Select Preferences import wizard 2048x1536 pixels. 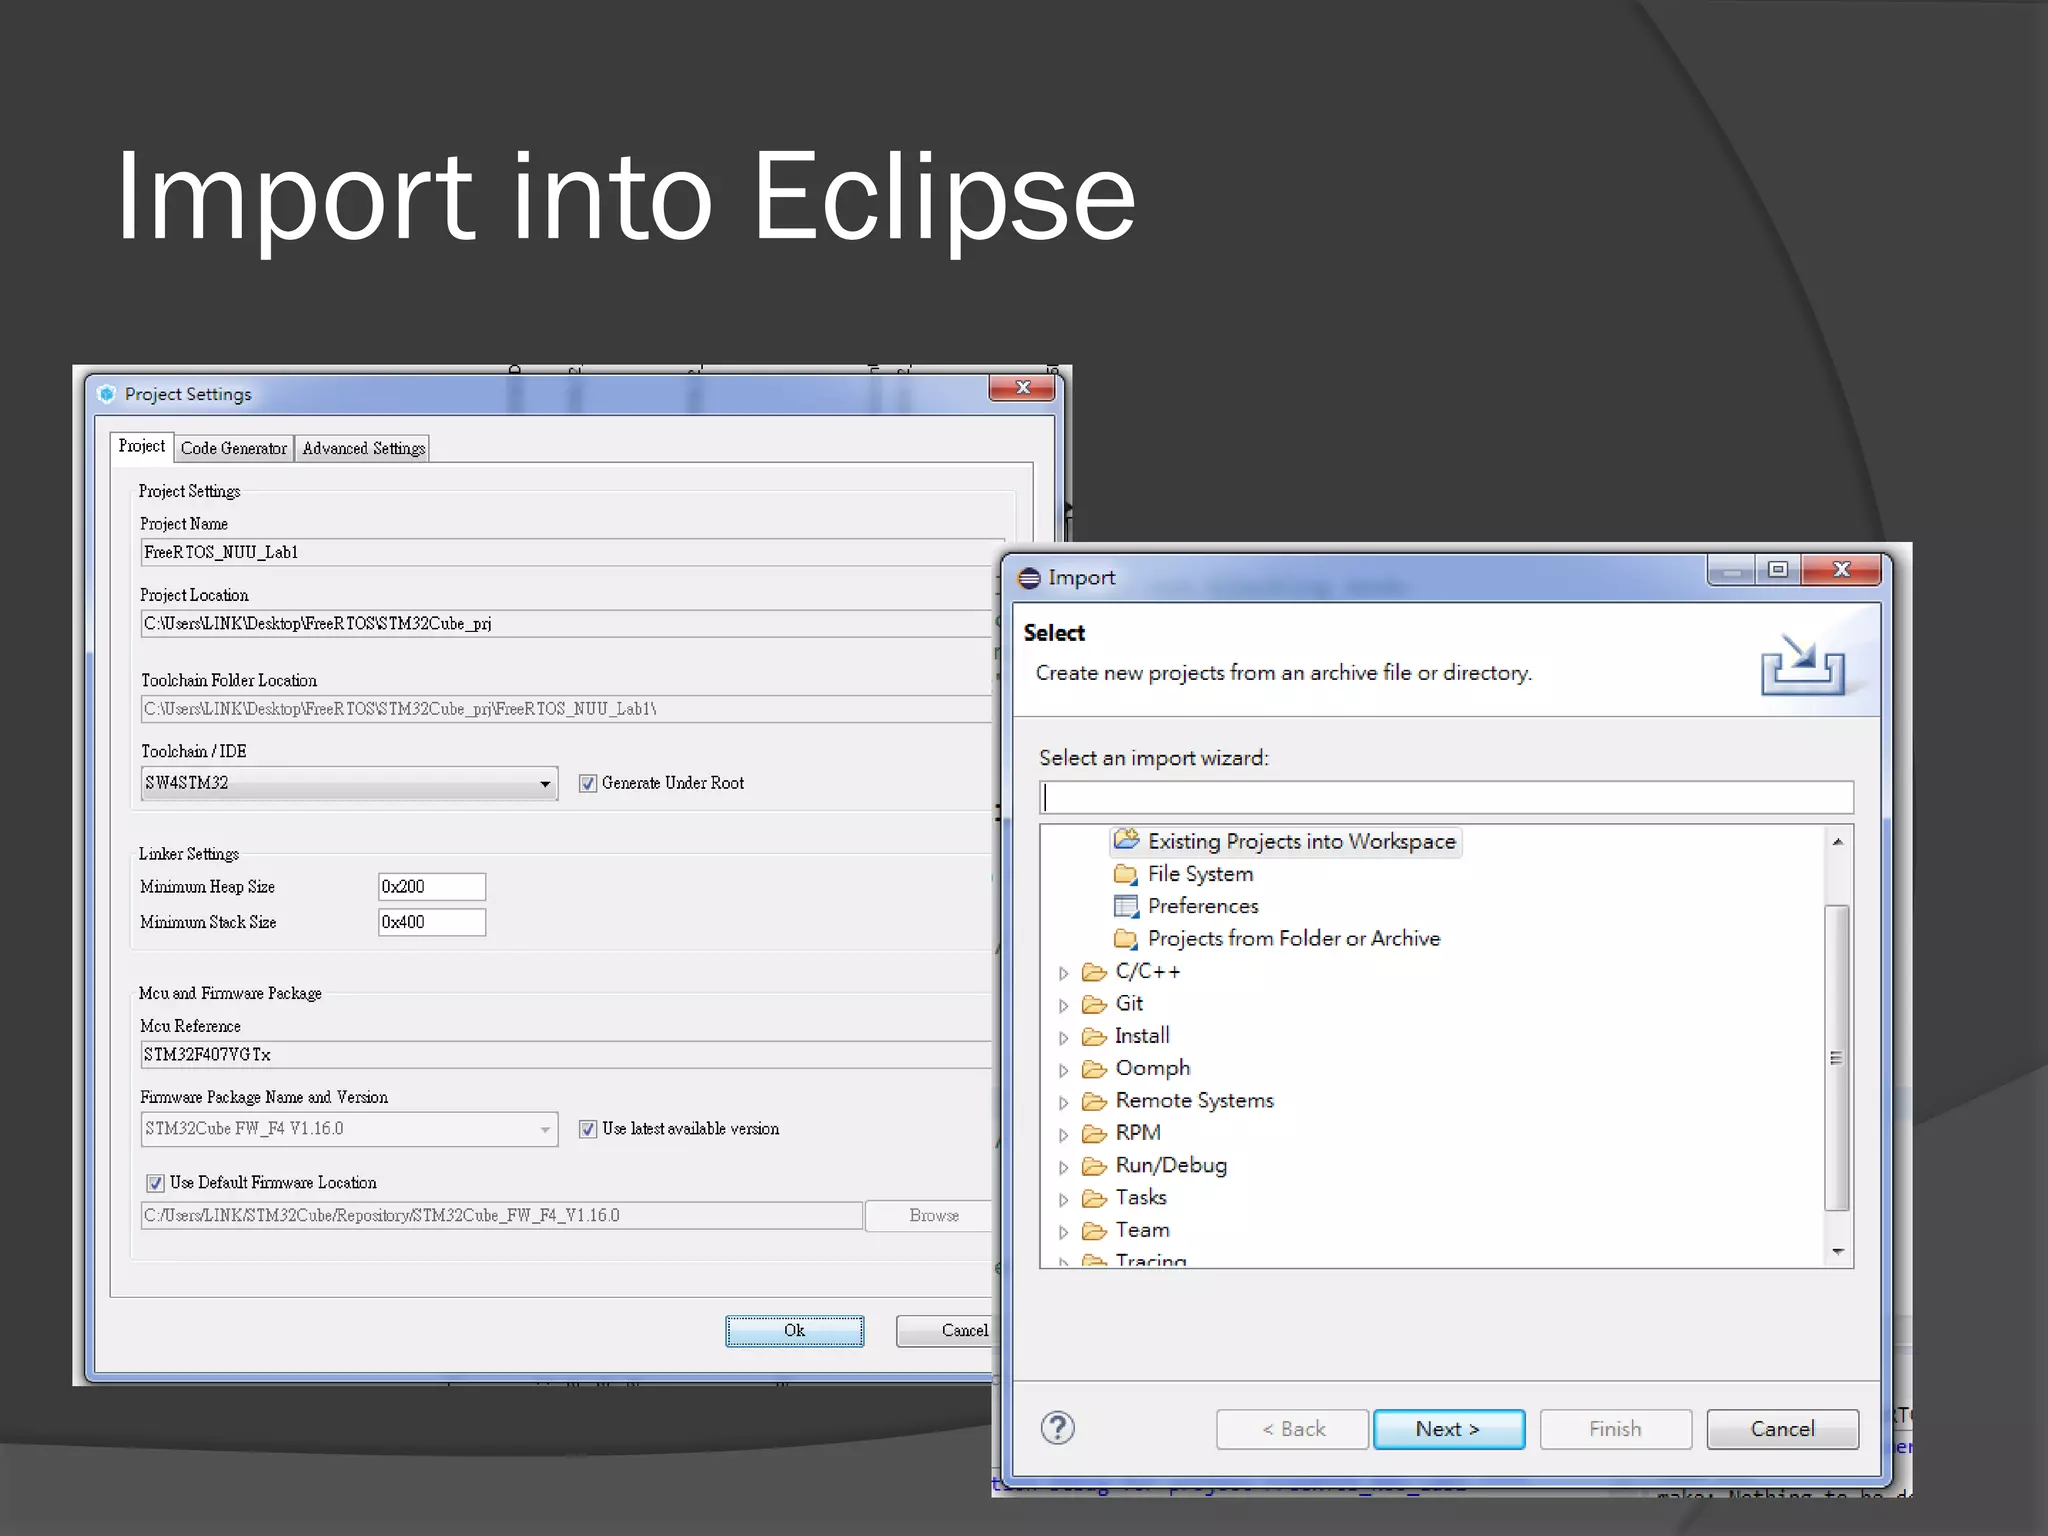1203,906
